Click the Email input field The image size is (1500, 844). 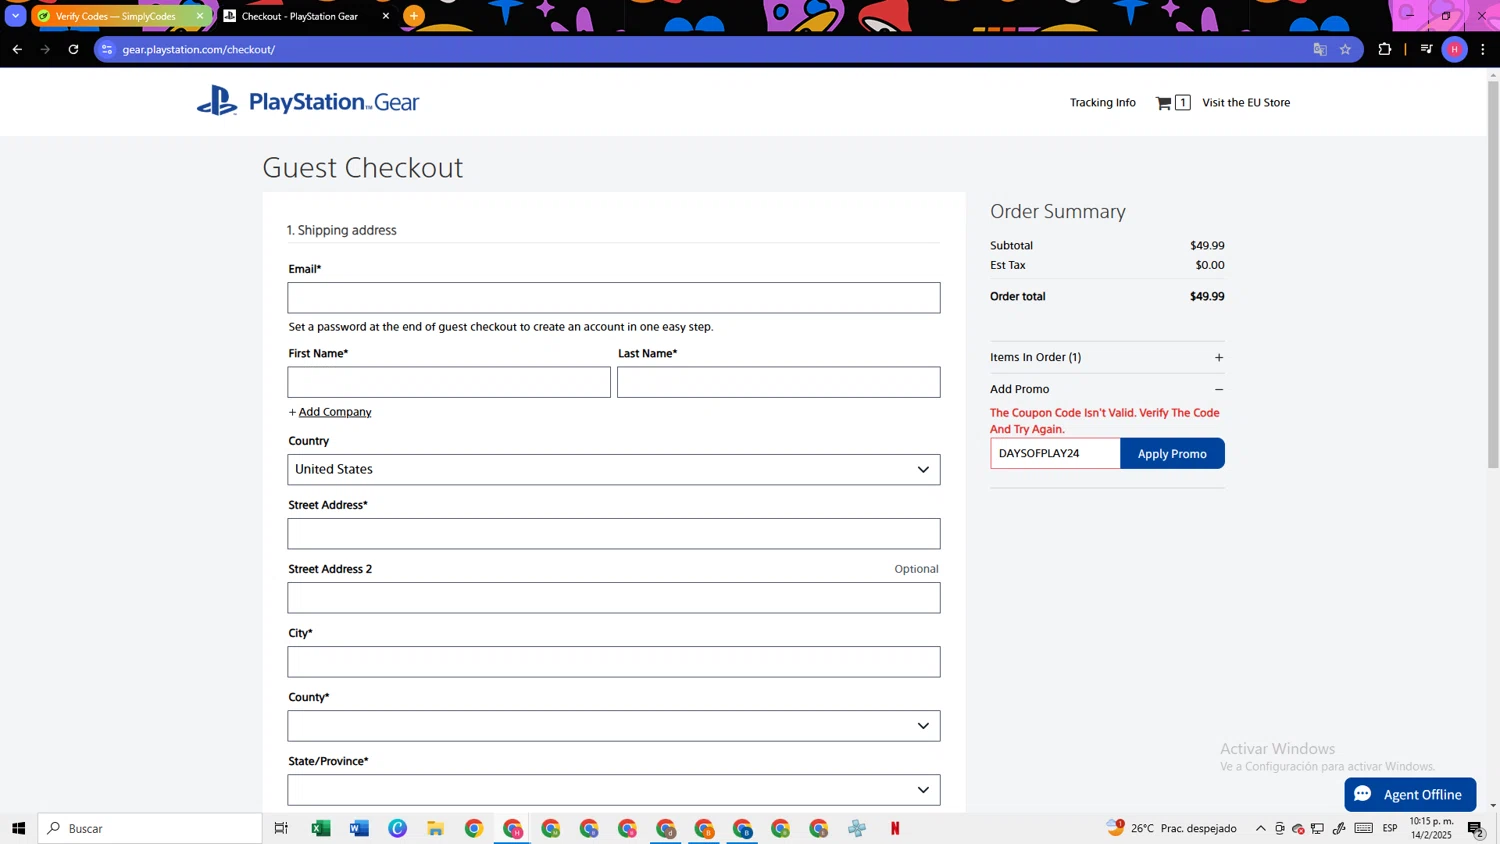[x=614, y=298]
